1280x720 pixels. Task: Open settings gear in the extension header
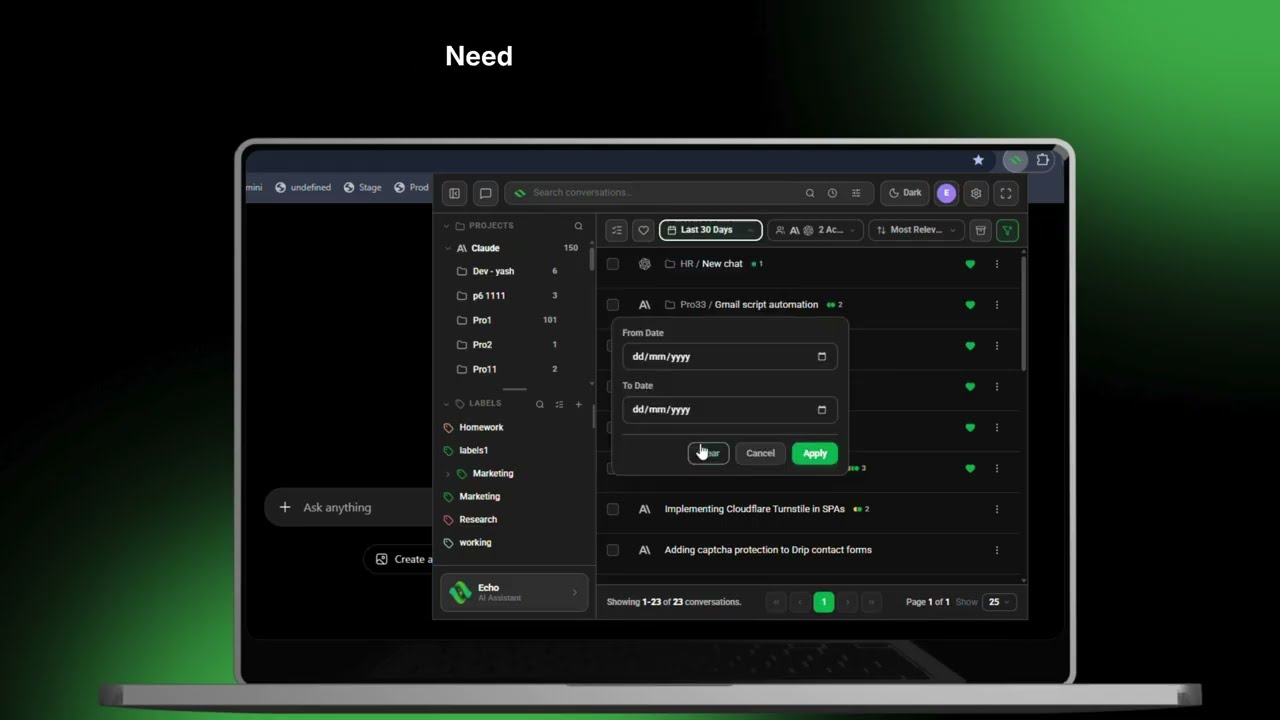[976, 193]
